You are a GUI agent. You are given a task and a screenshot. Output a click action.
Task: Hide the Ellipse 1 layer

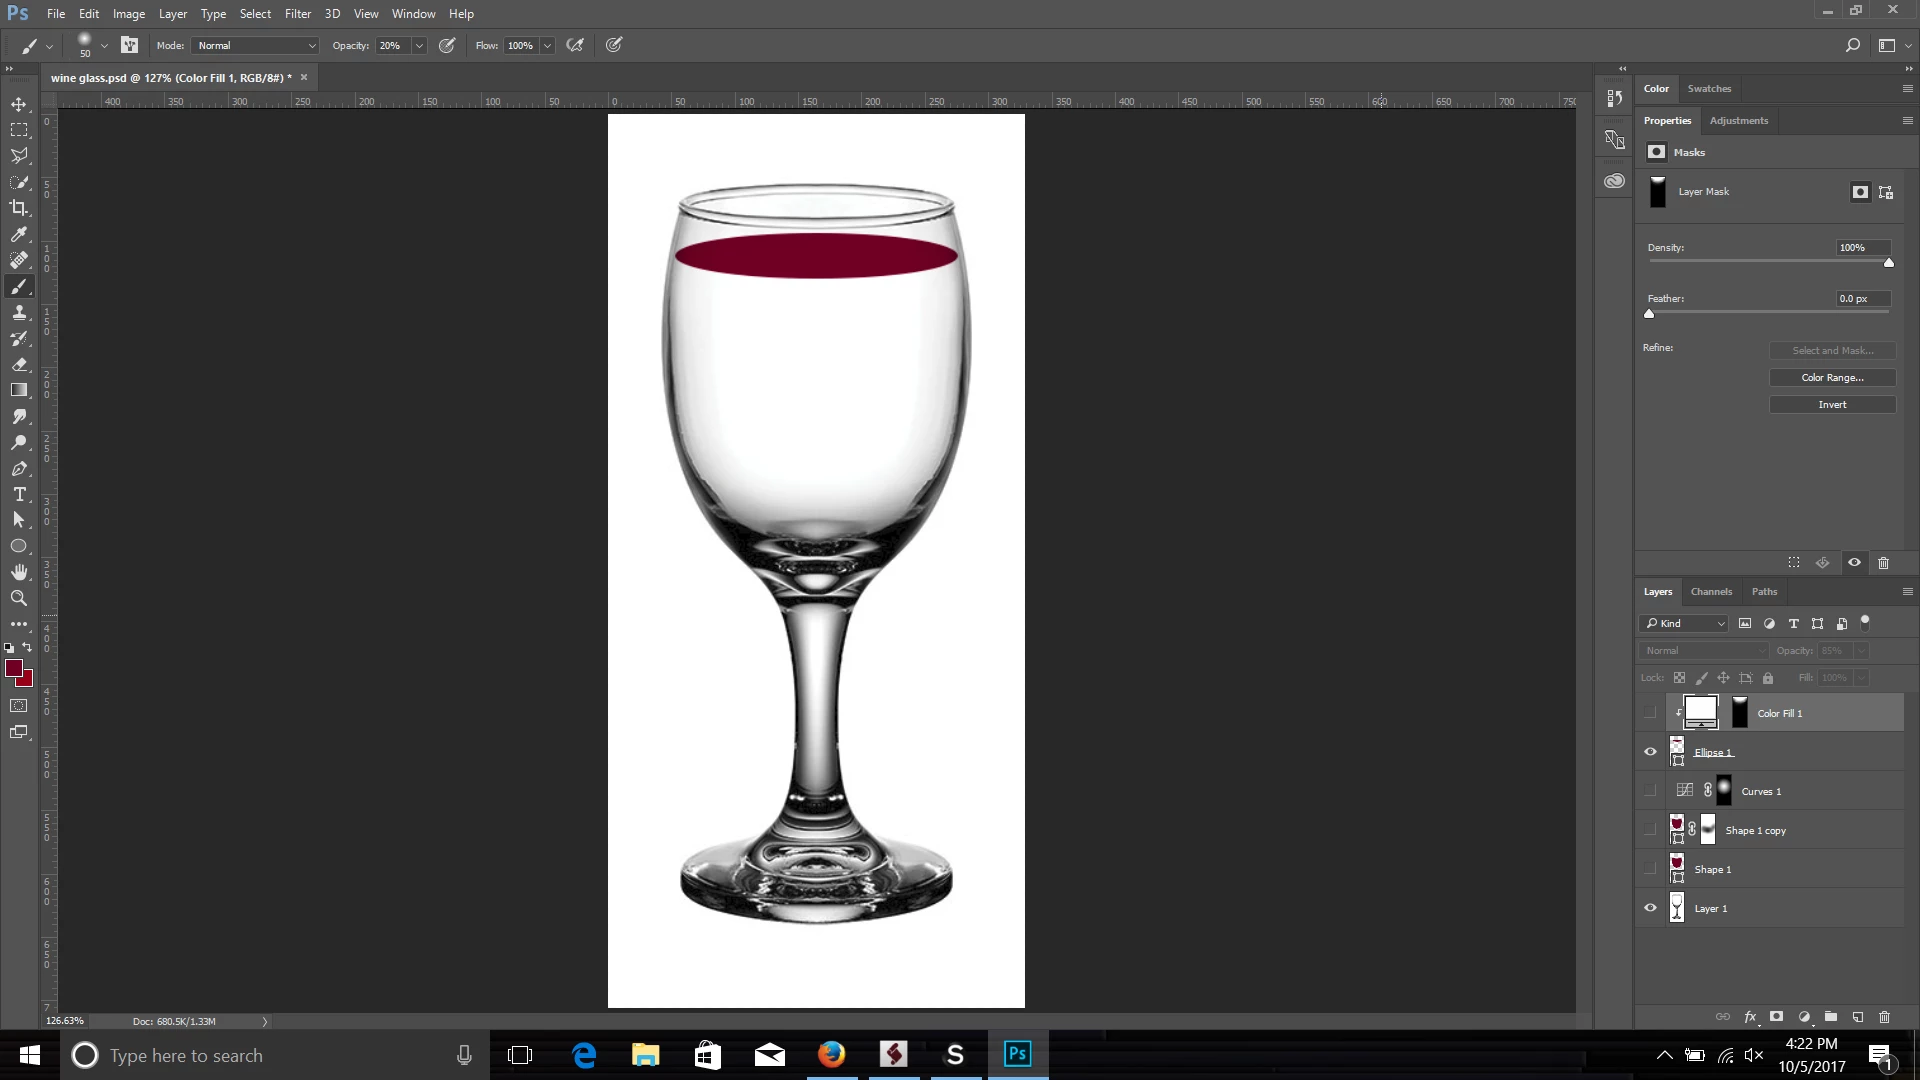coord(1650,752)
